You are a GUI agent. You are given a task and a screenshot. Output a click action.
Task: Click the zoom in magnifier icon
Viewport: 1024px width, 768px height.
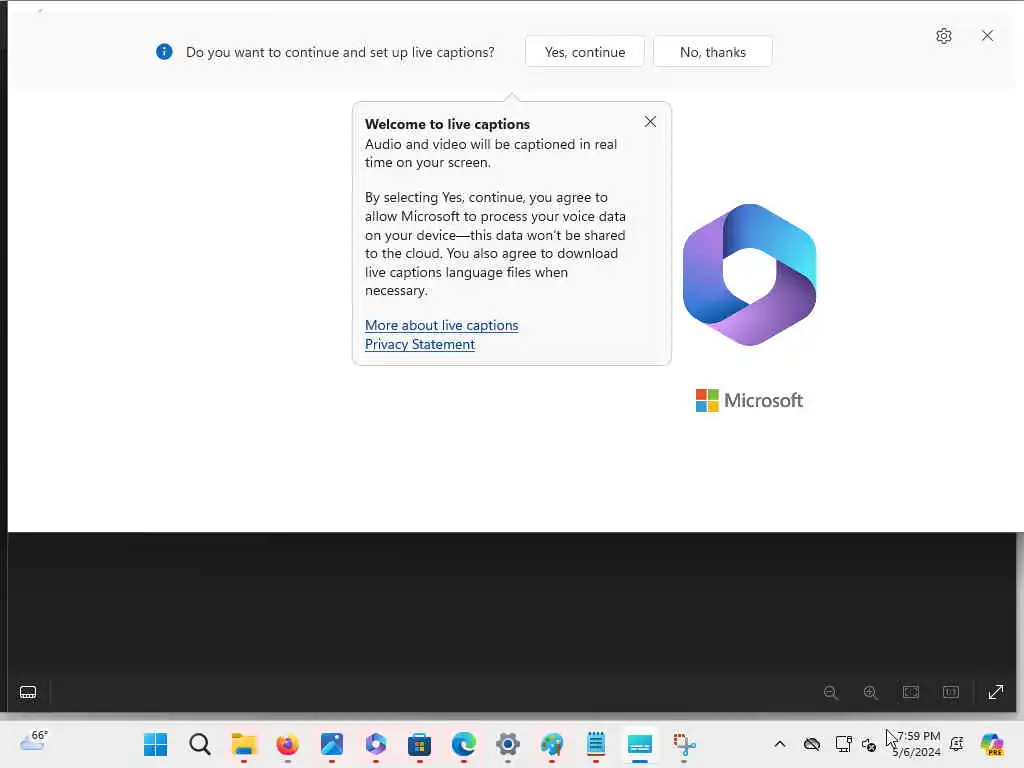click(871, 692)
